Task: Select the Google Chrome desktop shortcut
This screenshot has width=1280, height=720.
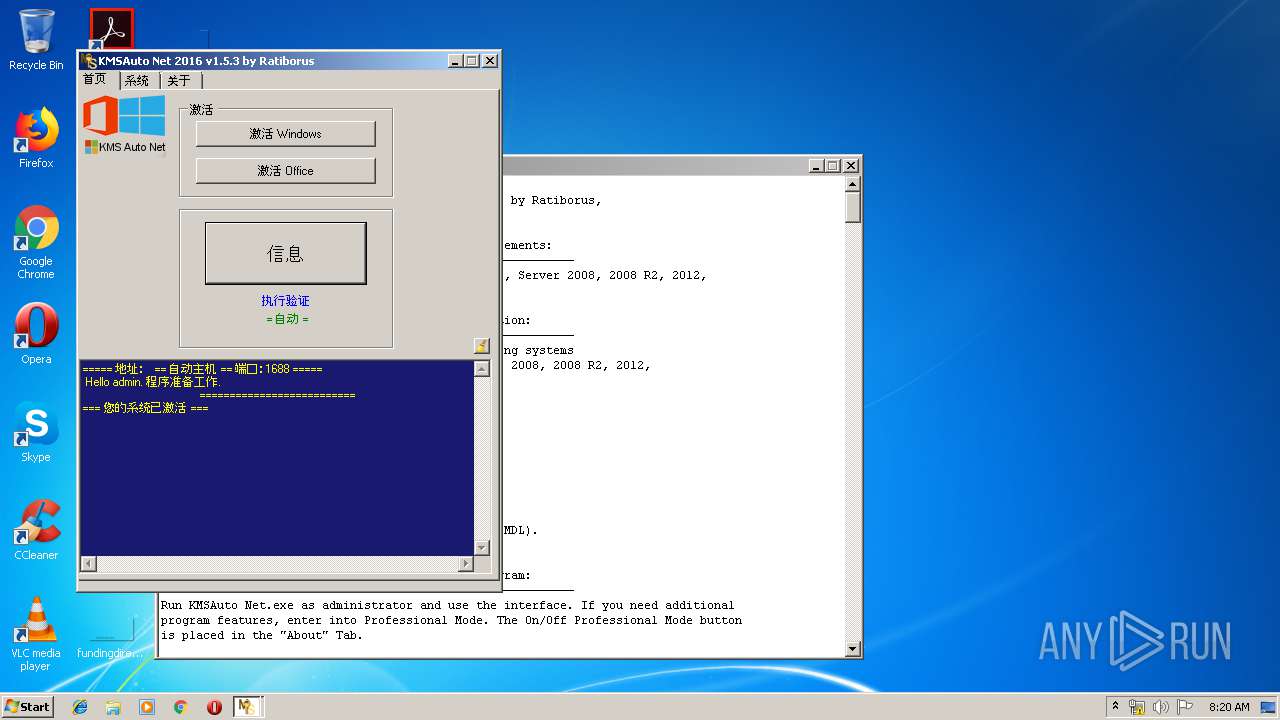Action: point(36,242)
